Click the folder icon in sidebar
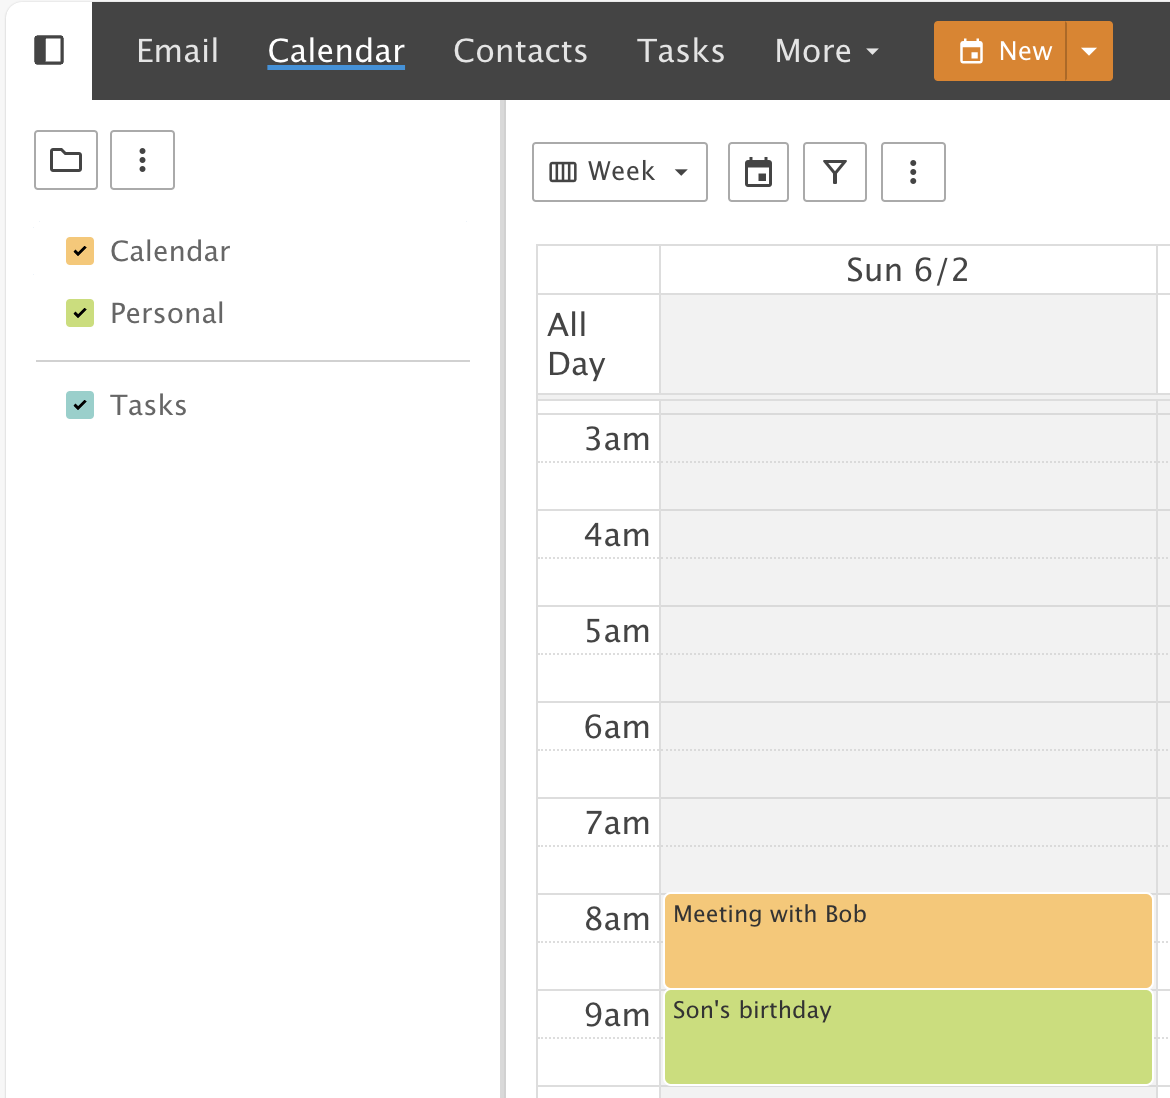Image resolution: width=1170 pixels, height=1098 pixels. pos(66,160)
